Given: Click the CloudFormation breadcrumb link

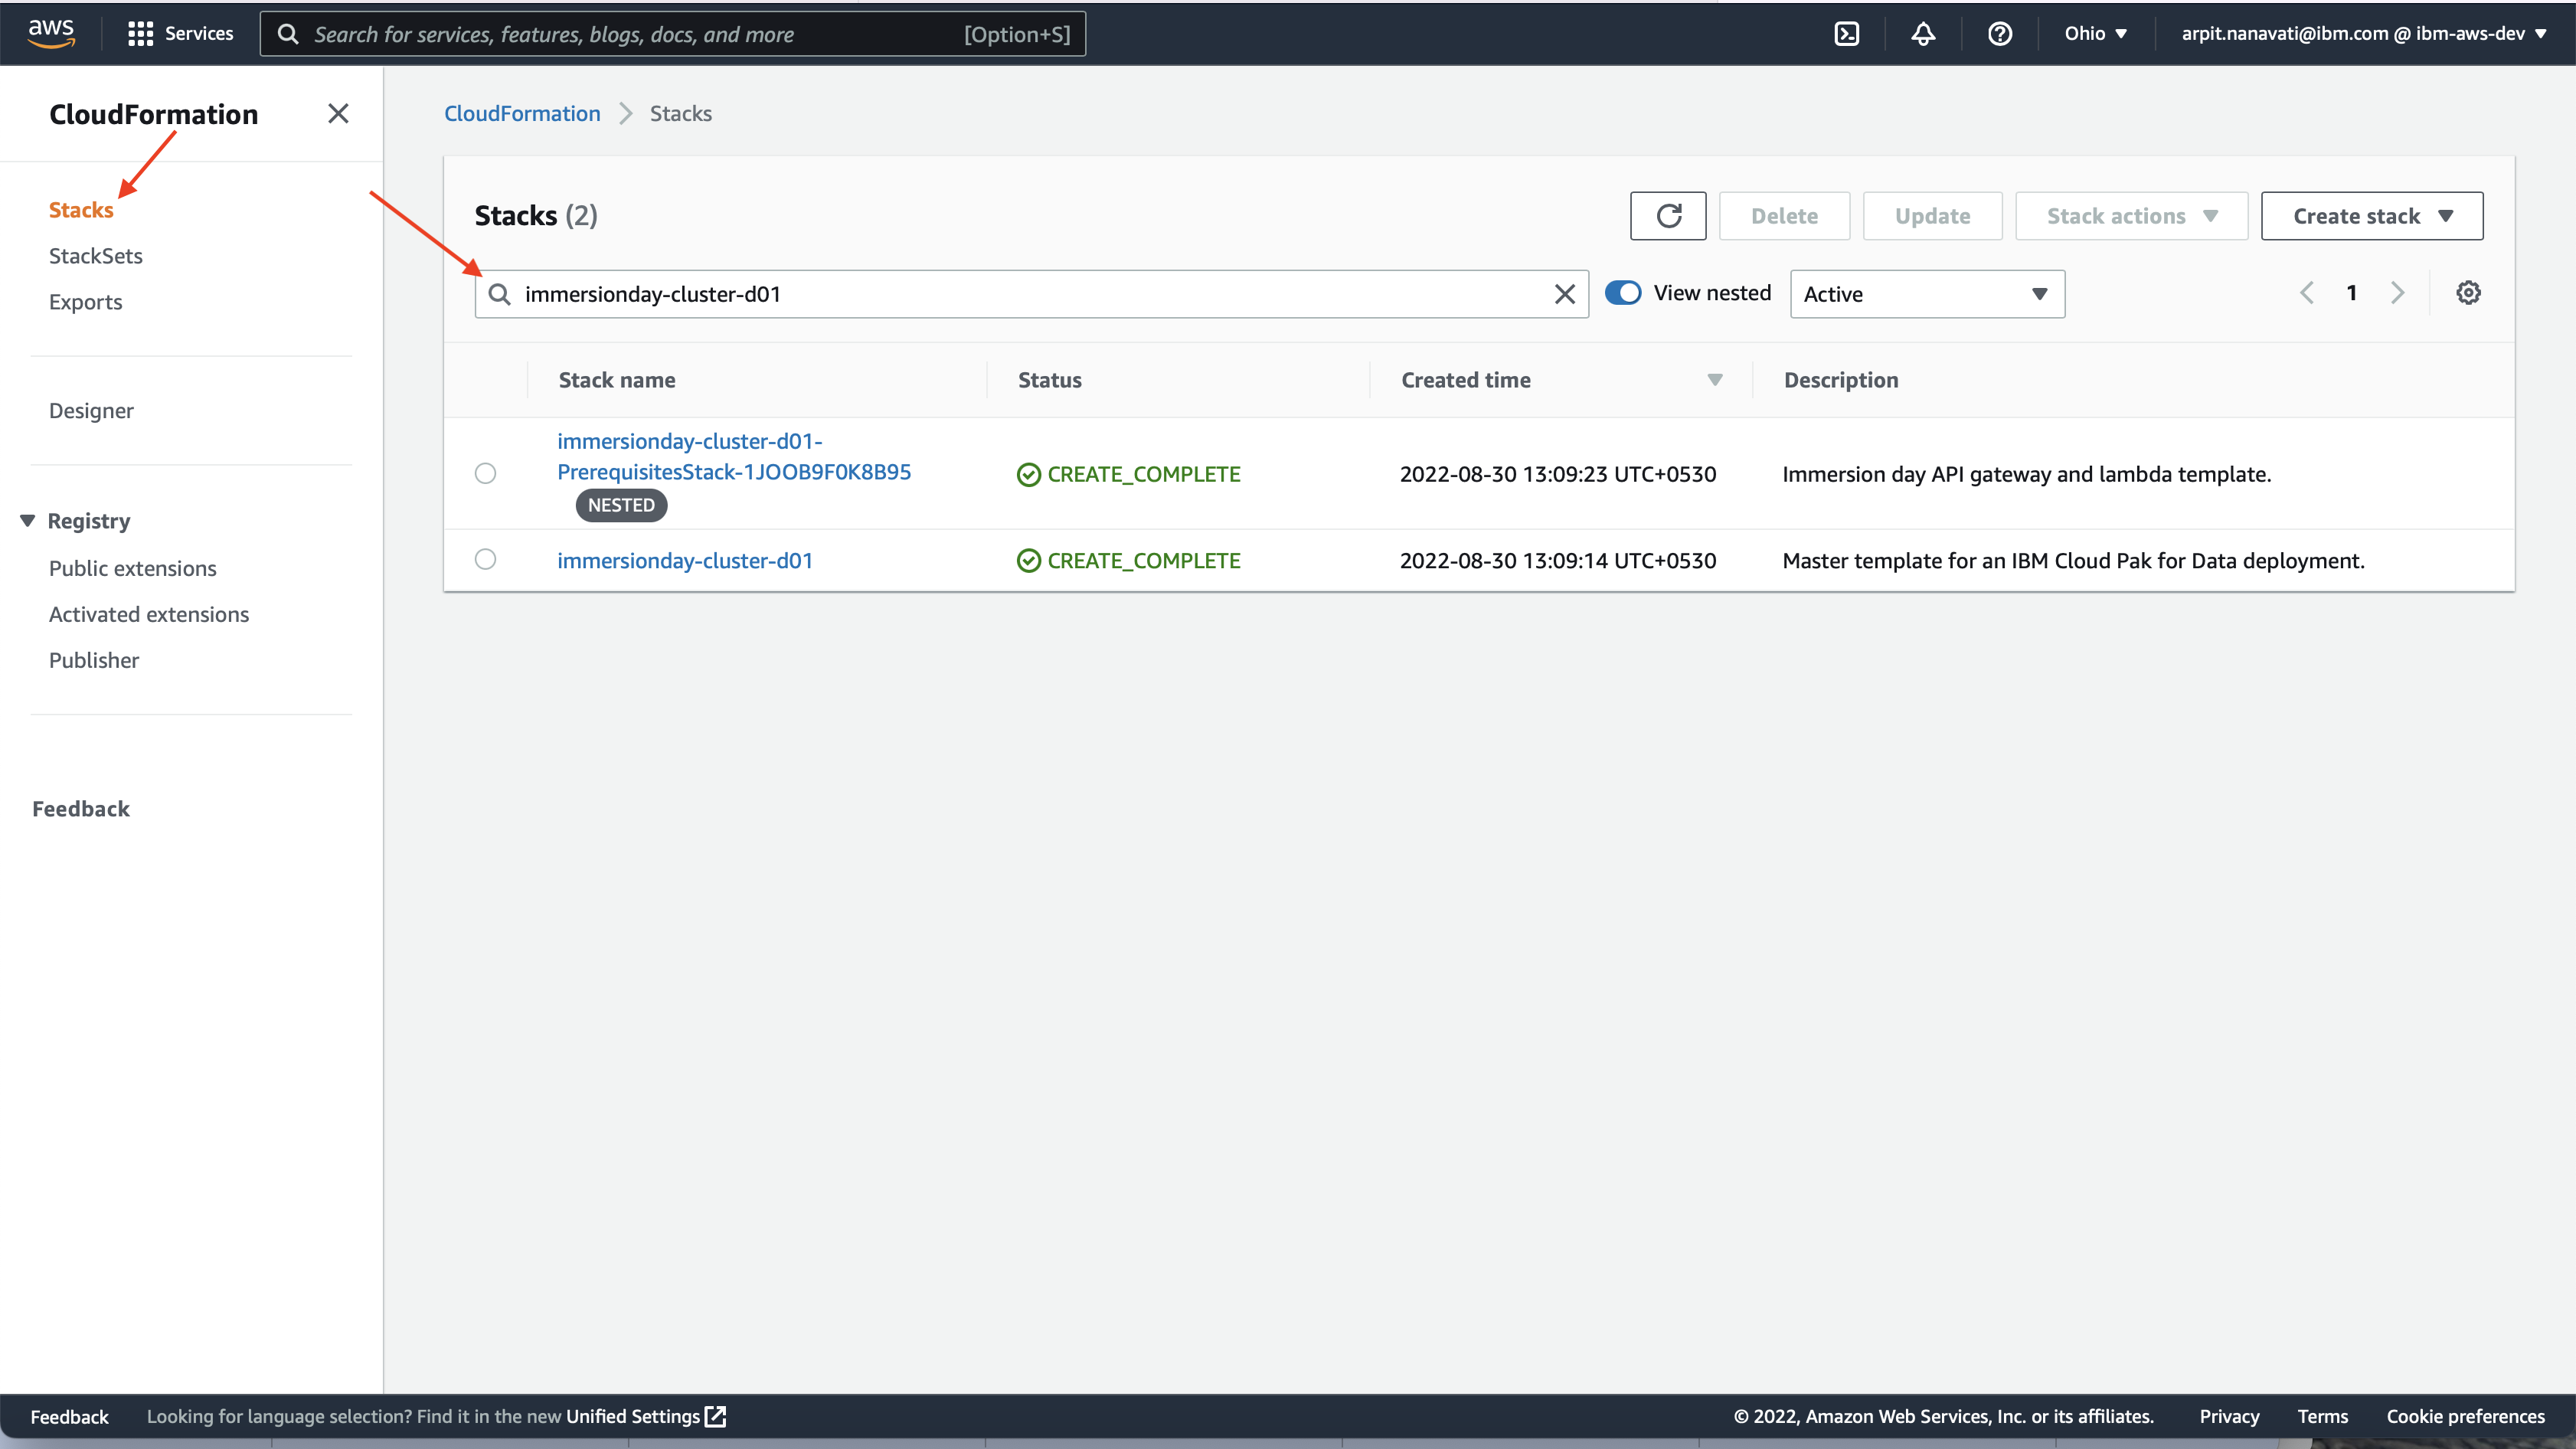Looking at the screenshot, I should pos(522,114).
